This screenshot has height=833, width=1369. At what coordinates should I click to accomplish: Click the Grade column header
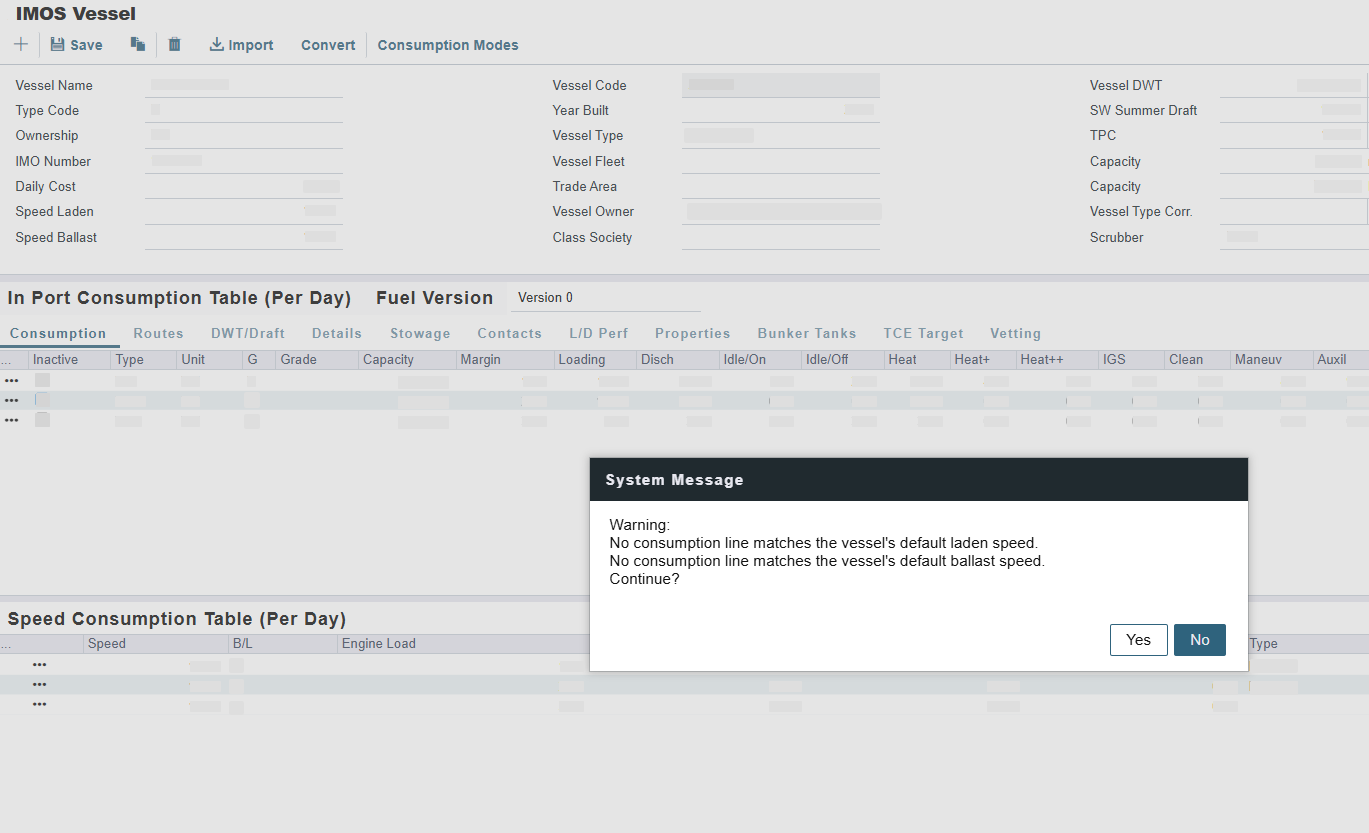point(316,360)
